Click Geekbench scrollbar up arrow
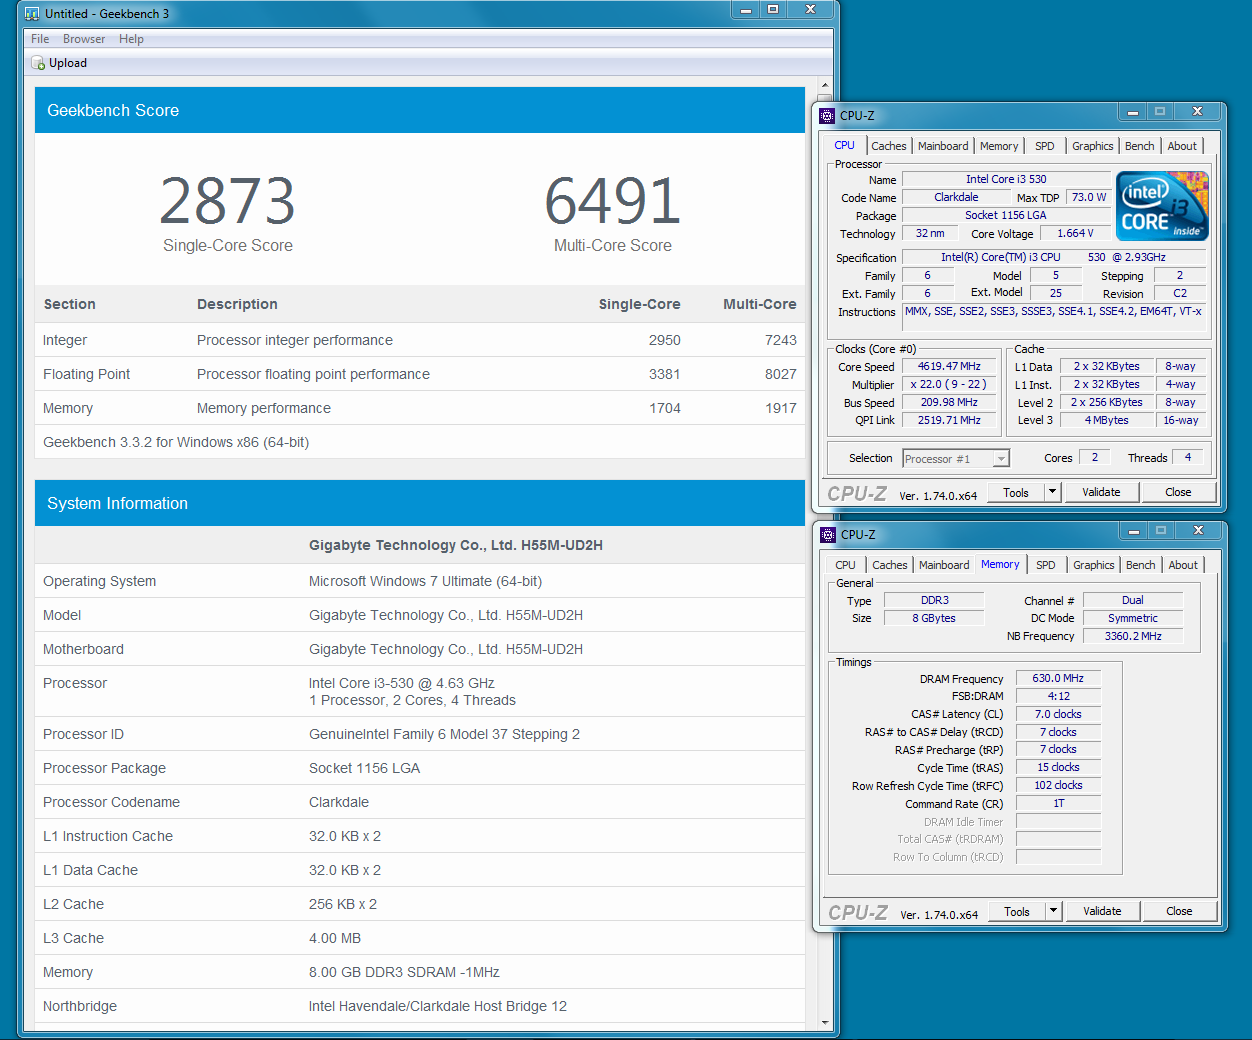The height and width of the screenshot is (1040, 1252). pos(825,86)
